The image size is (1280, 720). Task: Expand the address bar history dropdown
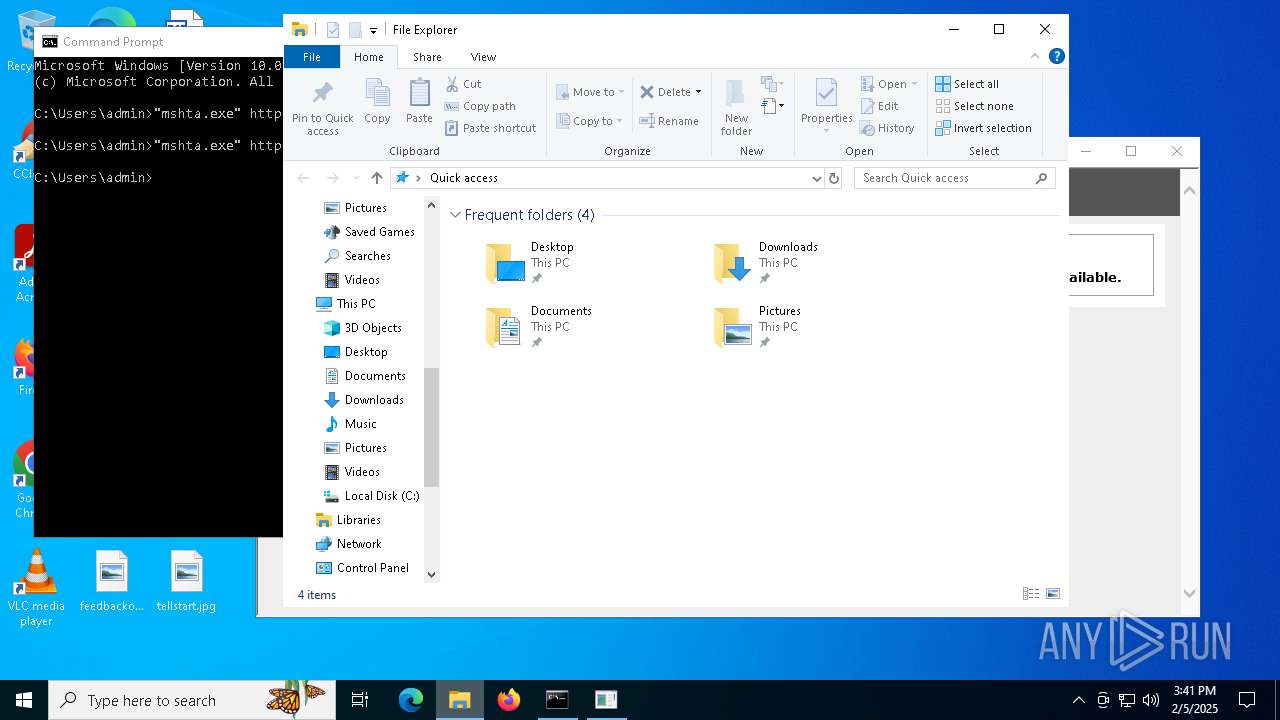[x=817, y=178]
